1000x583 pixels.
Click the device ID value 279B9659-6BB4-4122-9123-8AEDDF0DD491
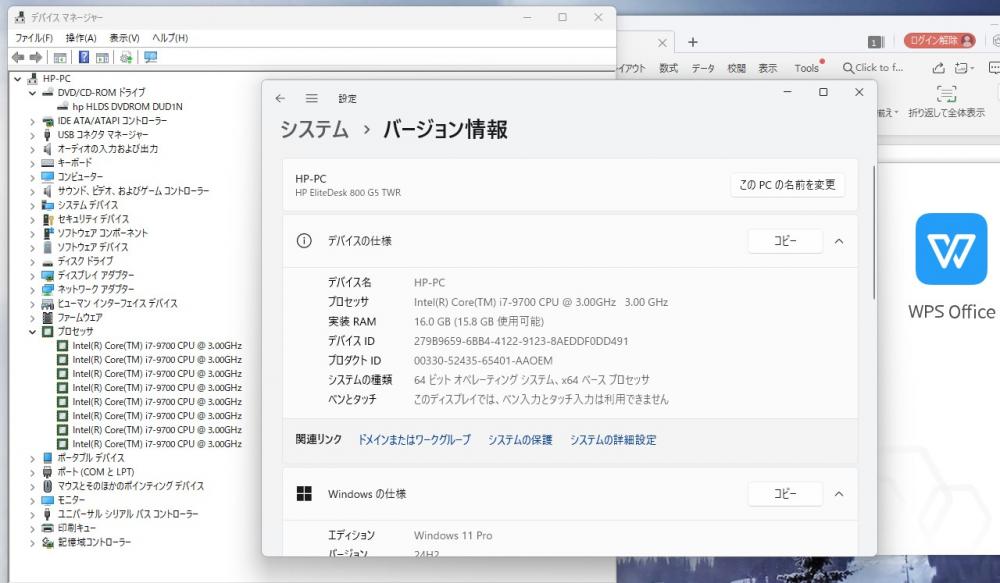pos(520,341)
